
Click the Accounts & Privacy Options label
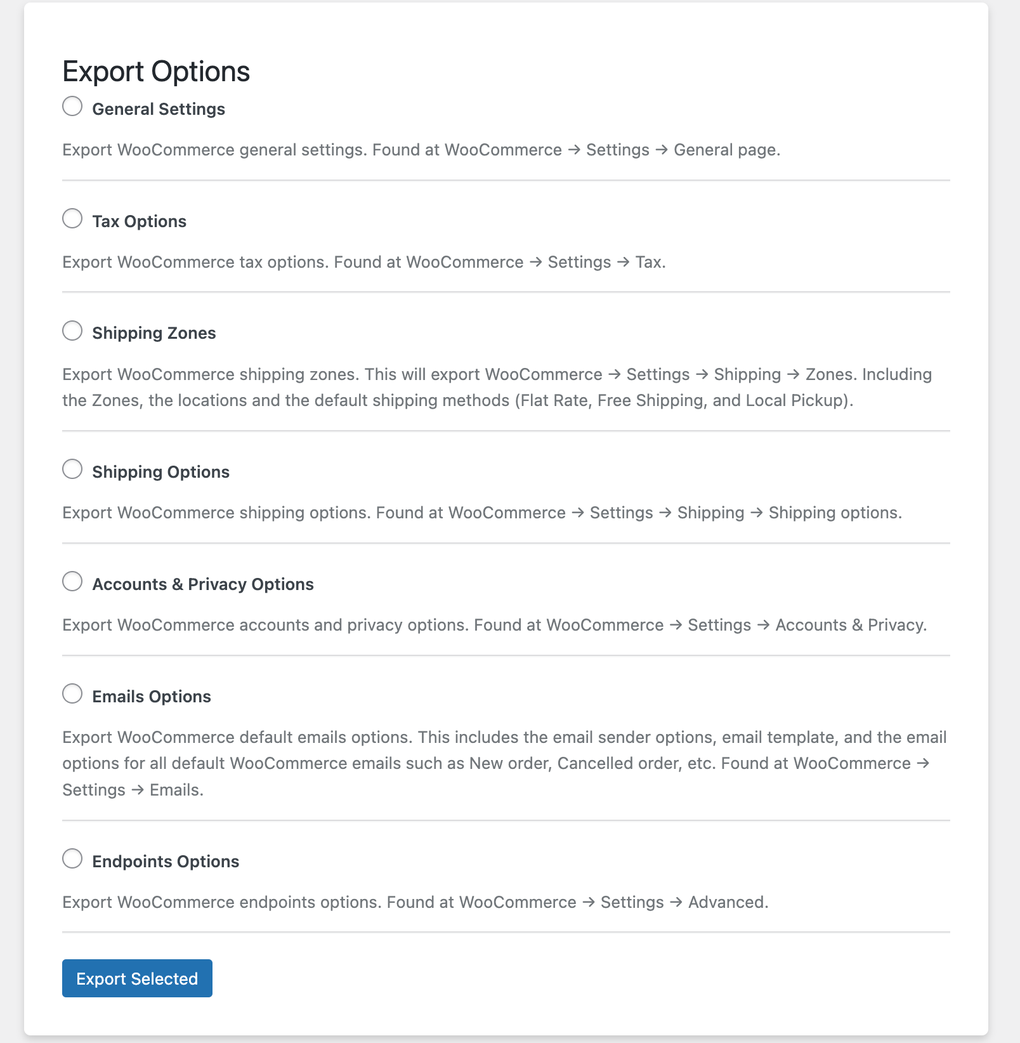[203, 584]
